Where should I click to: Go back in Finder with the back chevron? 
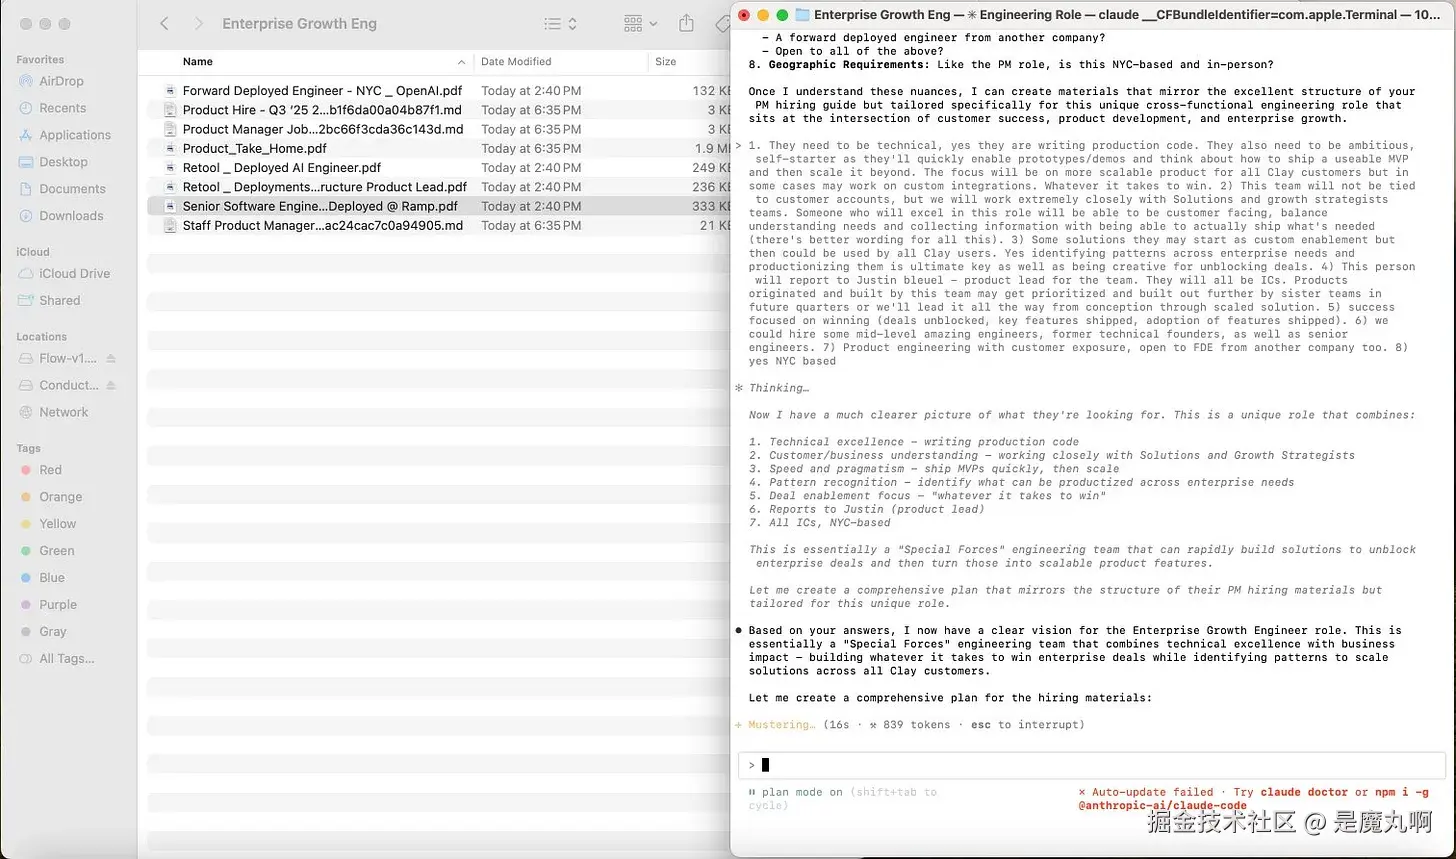click(165, 23)
